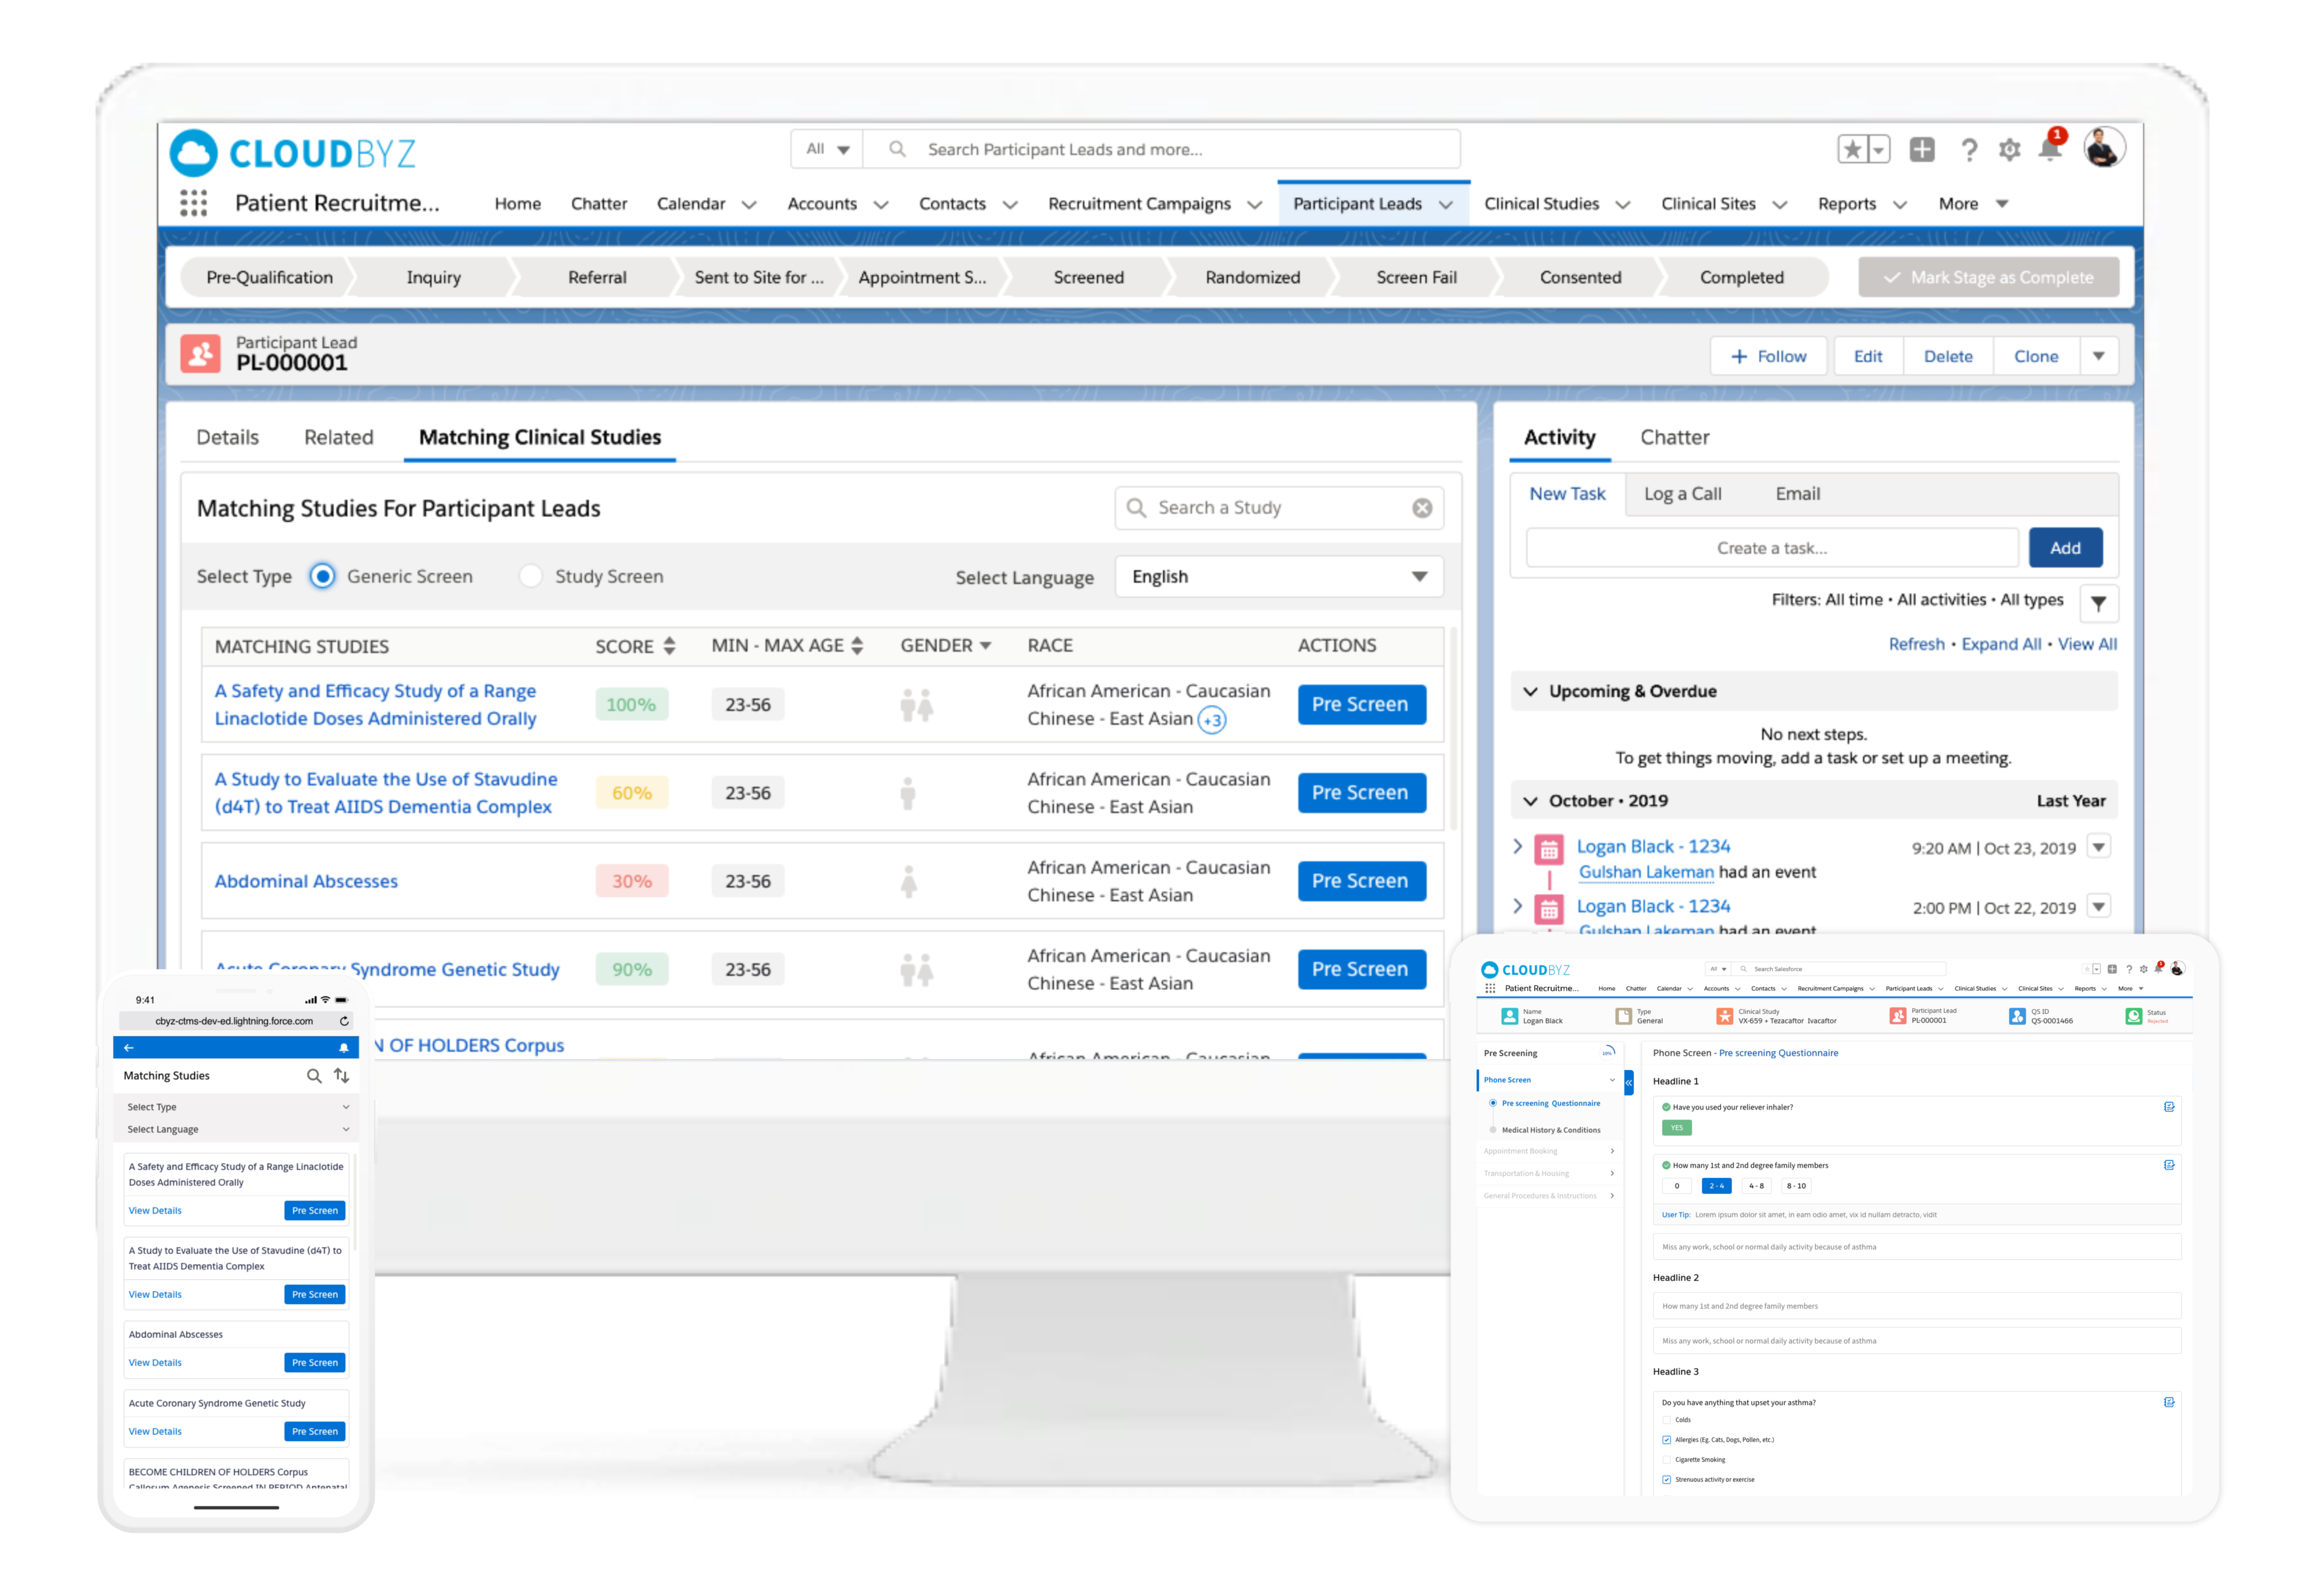Click the global actions plus icon
The image size is (2305, 1596).
(1922, 150)
